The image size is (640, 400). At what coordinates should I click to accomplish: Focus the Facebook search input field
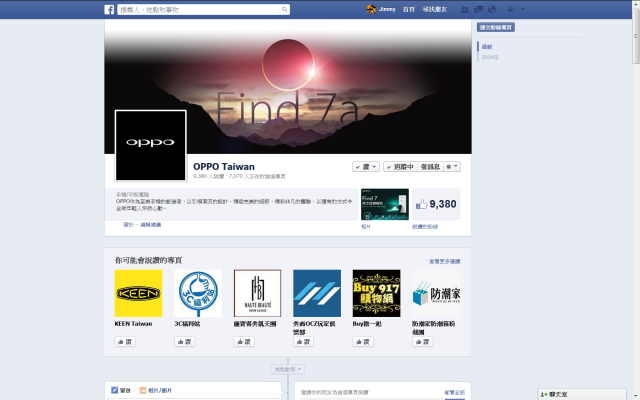199,9
